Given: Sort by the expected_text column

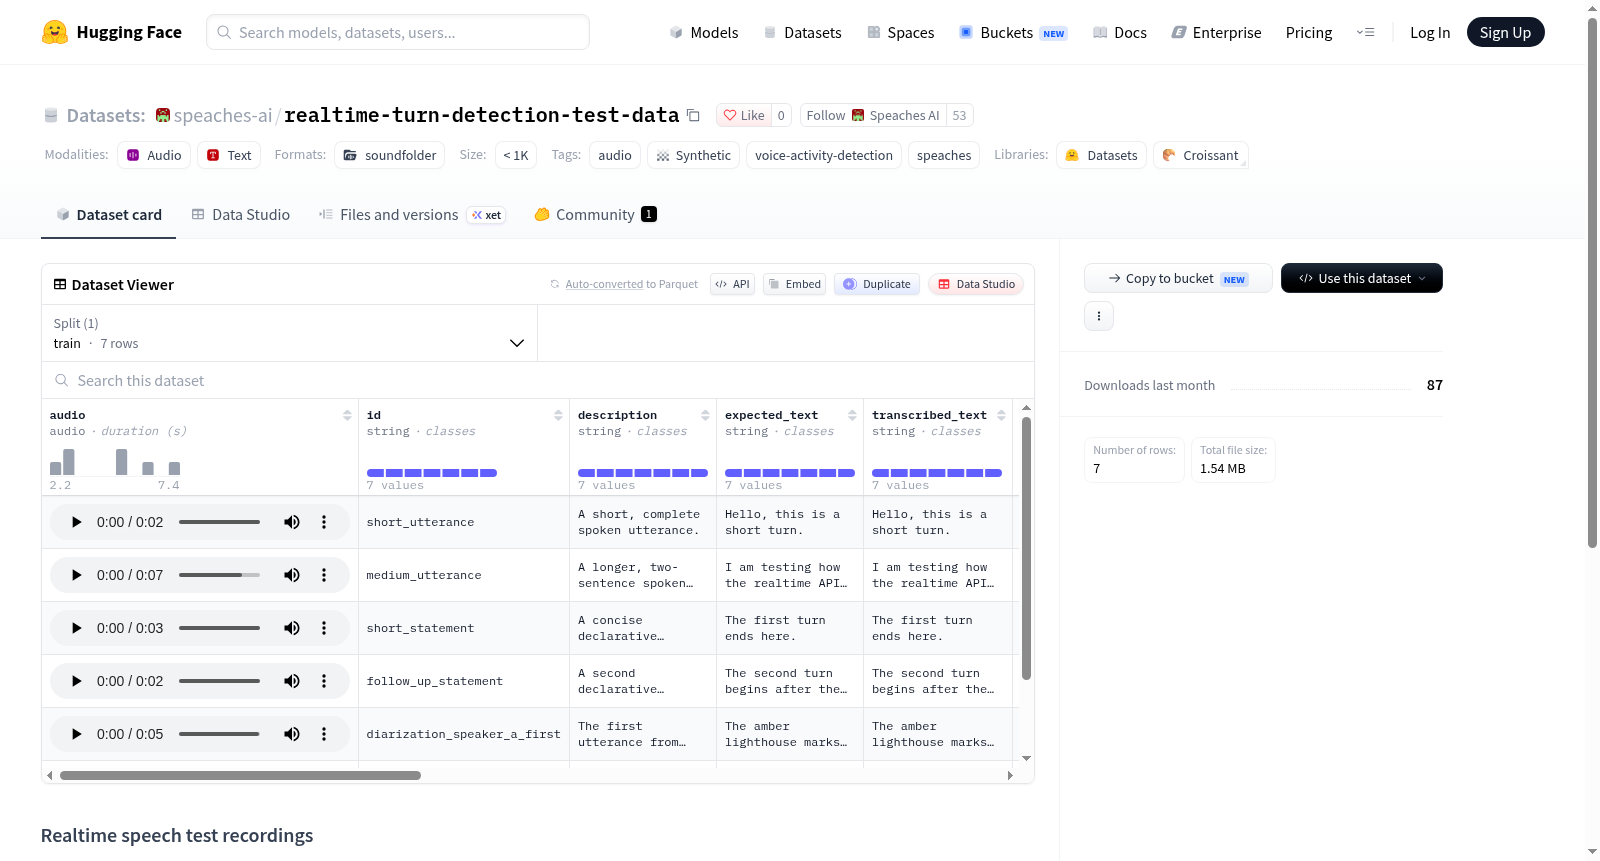Looking at the screenshot, I should 852,415.
